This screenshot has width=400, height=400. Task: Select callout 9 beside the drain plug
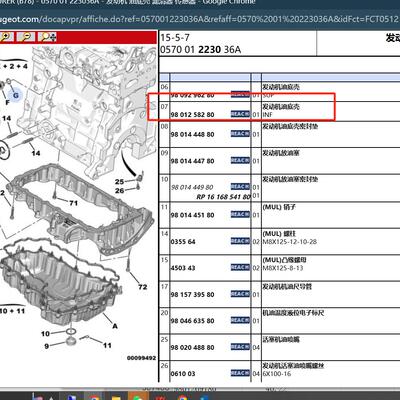(47, 346)
